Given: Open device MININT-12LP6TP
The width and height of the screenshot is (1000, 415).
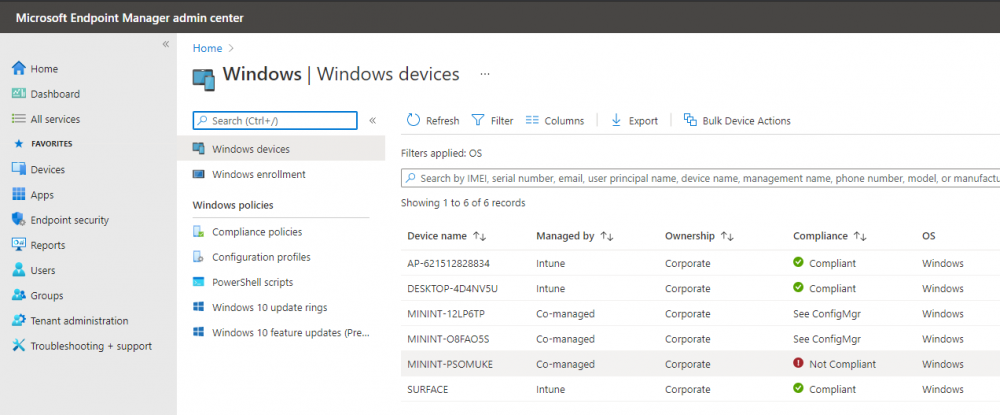Looking at the screenshot, I should pos(448,314).
